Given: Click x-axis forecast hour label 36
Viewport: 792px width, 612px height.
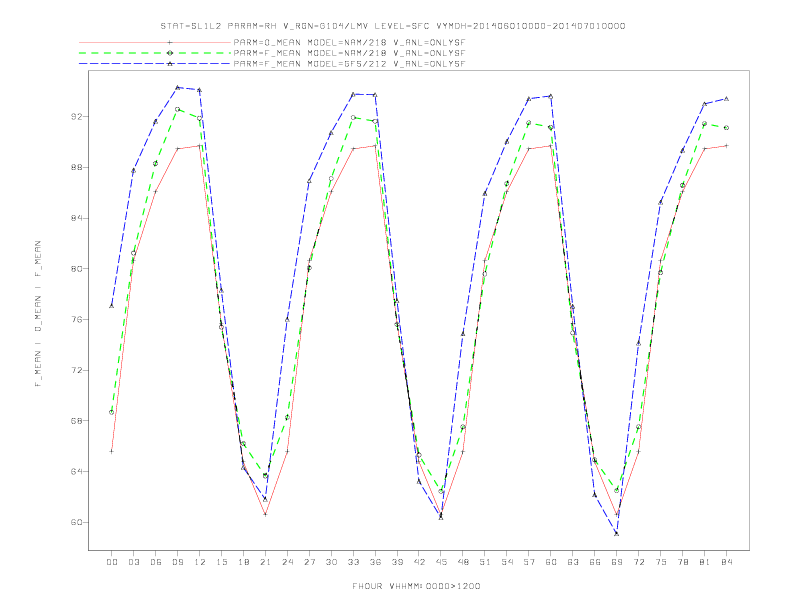Looking at the screenshot, I should coord(375,562).
